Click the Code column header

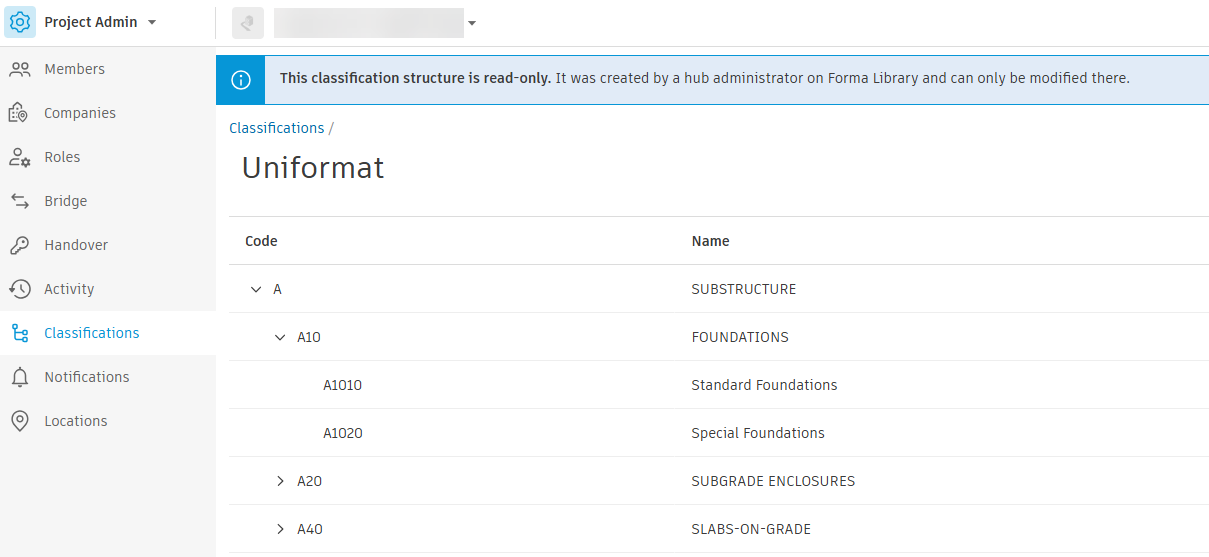(x=261, y=241)
